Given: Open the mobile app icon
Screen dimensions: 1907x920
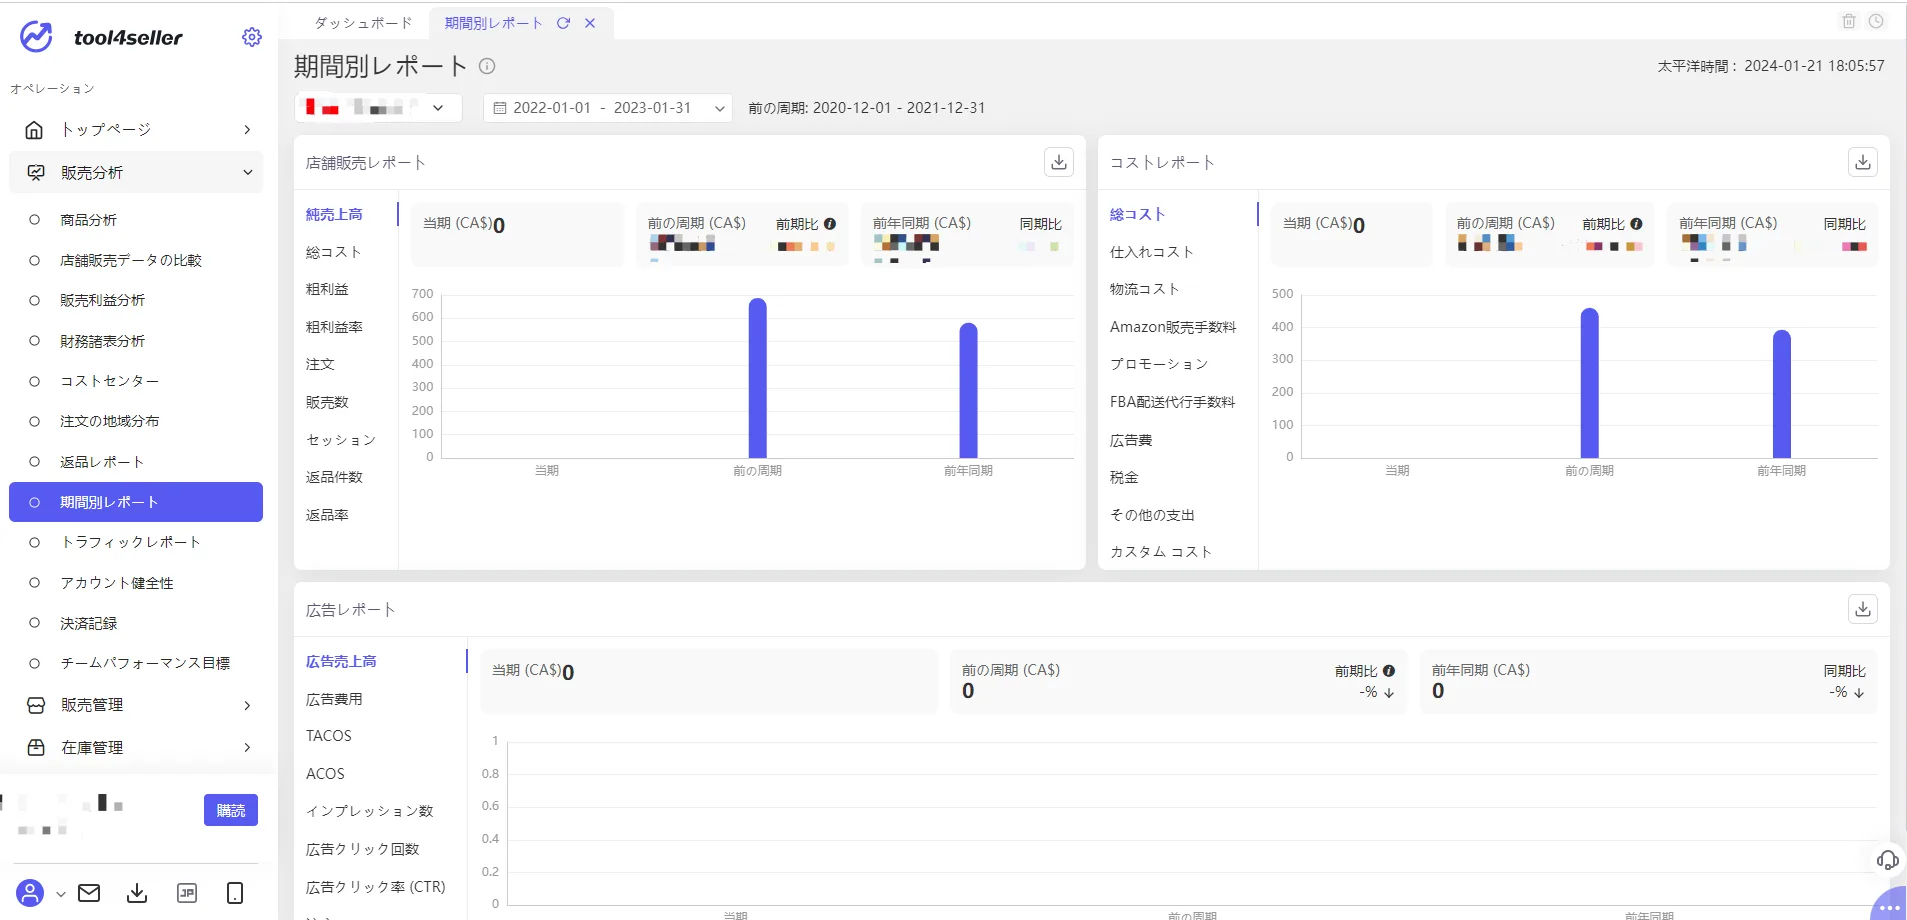Looking at the screenshot, I should pos(235,893).
